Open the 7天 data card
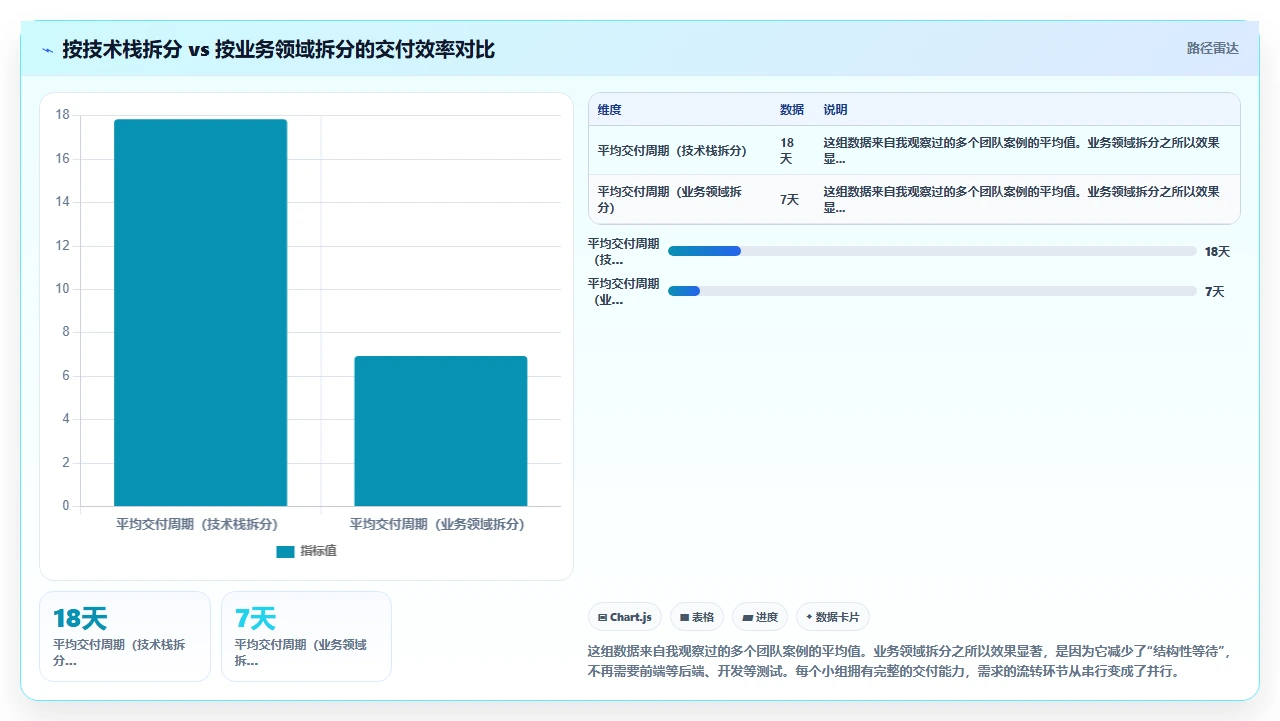 (x=306, y=636)
